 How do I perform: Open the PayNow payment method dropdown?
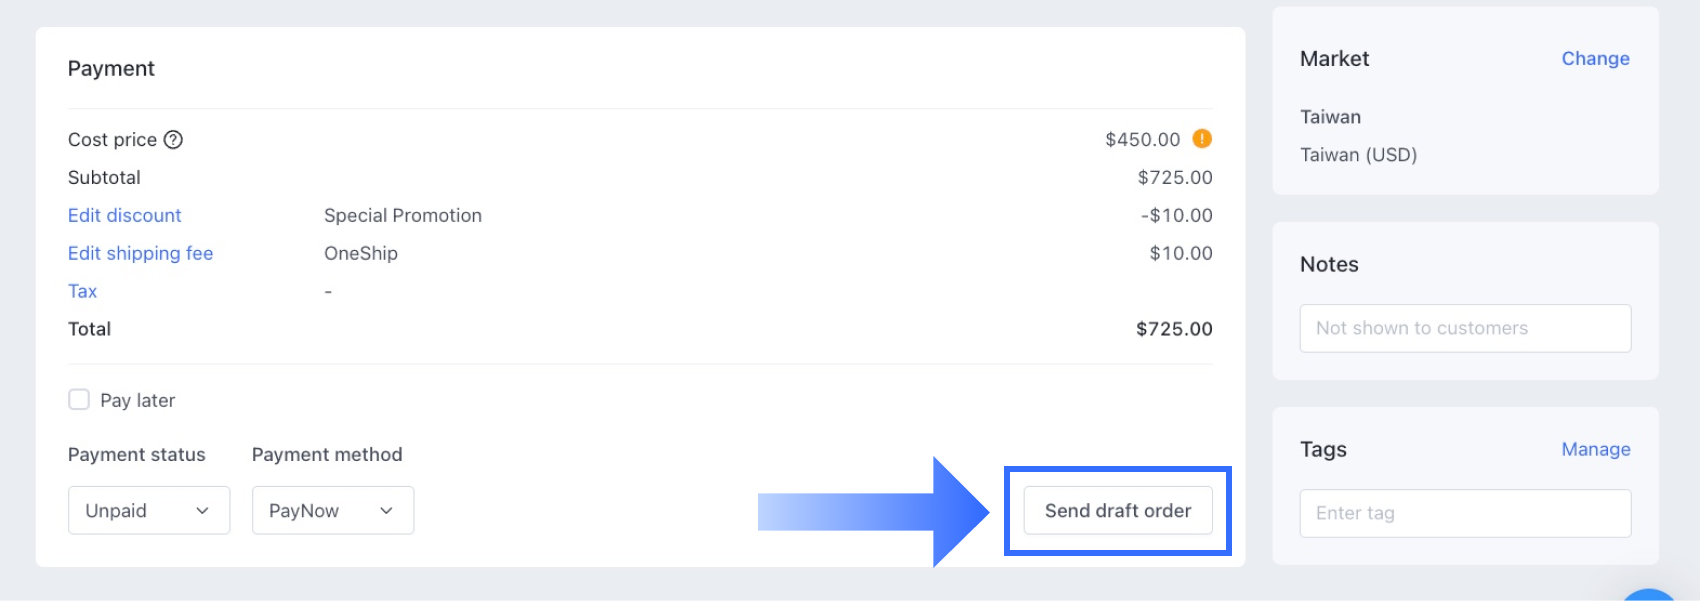tap(333, 511)
